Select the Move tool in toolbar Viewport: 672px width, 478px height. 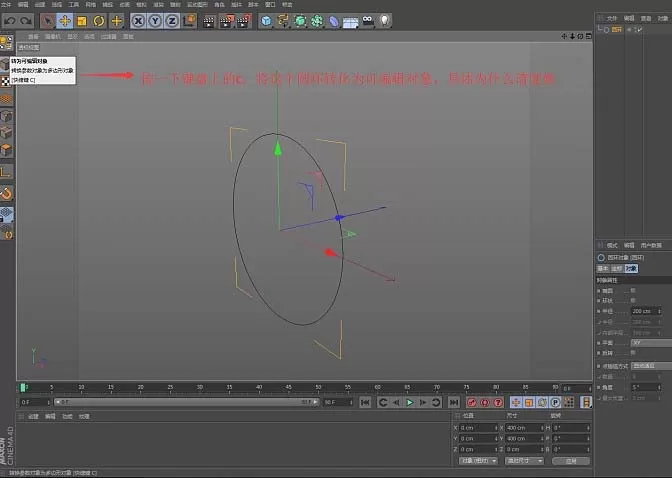(65, 21)
